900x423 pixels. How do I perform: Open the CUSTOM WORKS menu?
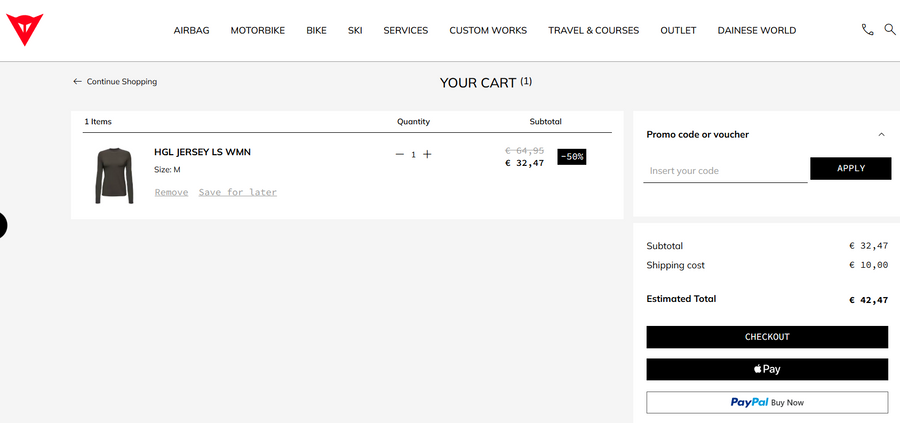tap(488, 30)
